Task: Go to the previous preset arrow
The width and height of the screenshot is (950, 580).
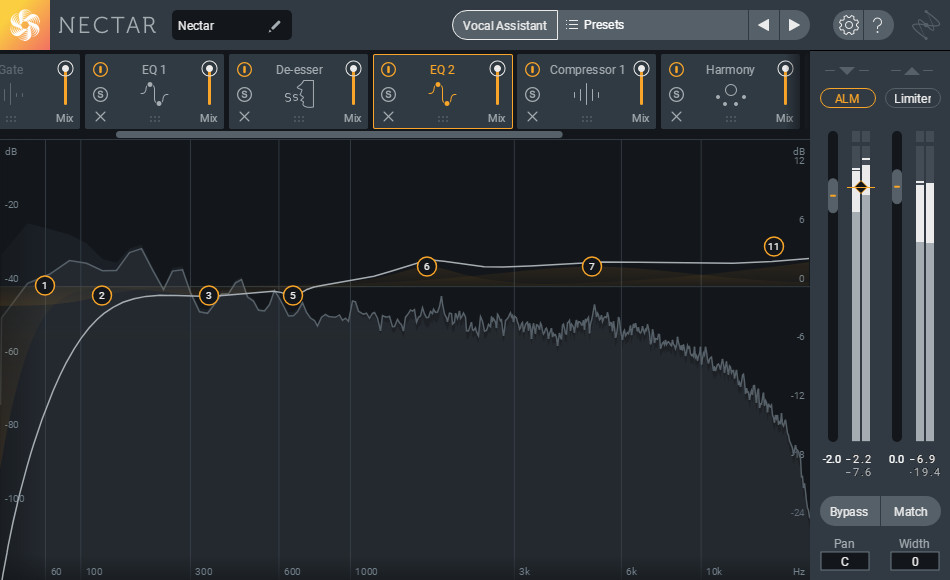Action: tap(763, 25)
